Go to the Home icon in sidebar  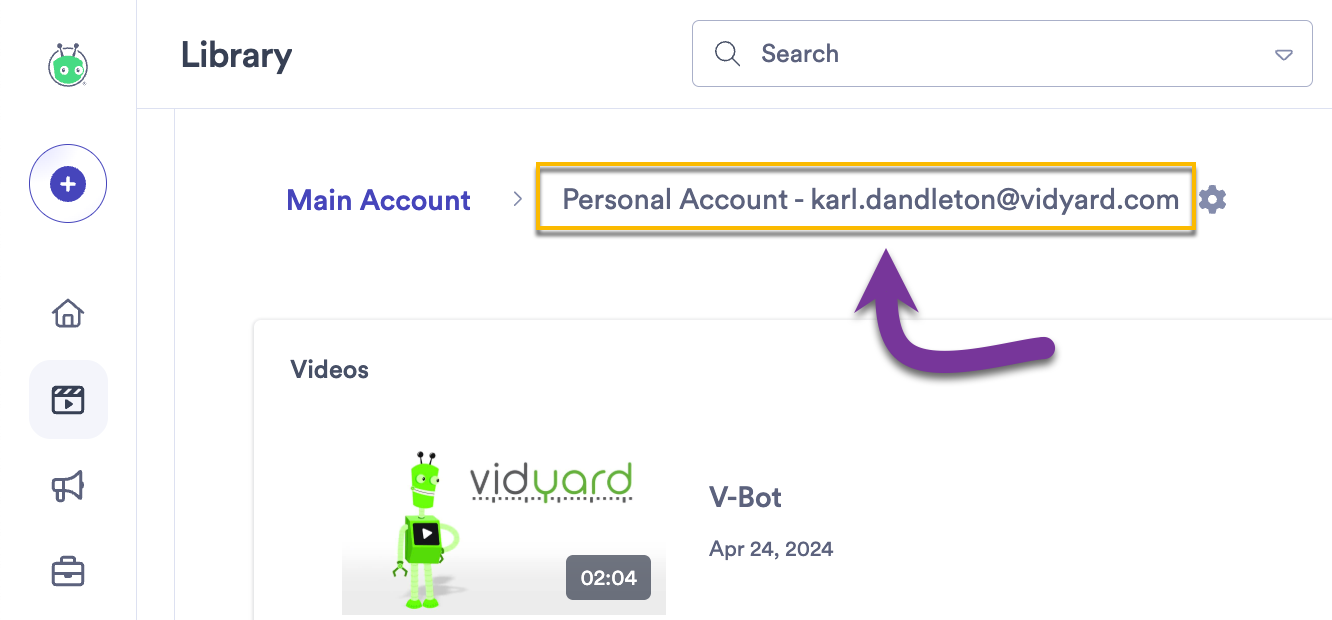point(67,313)
